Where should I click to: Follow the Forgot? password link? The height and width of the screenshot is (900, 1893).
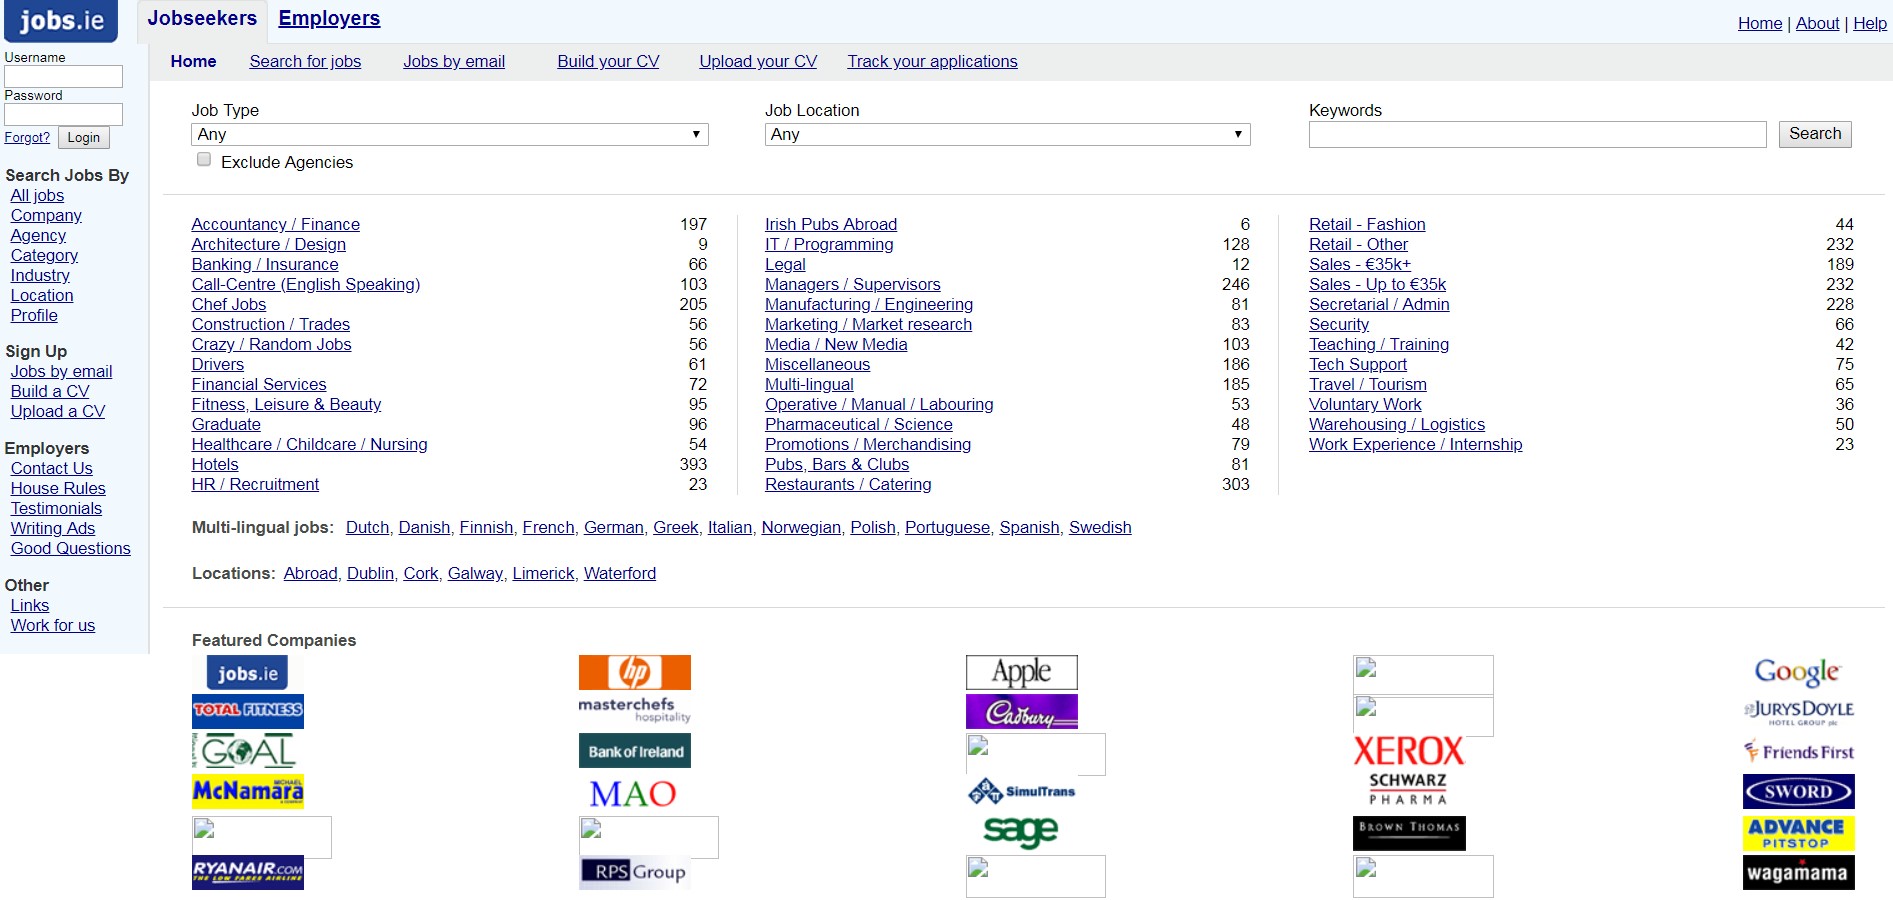(27, 138)
